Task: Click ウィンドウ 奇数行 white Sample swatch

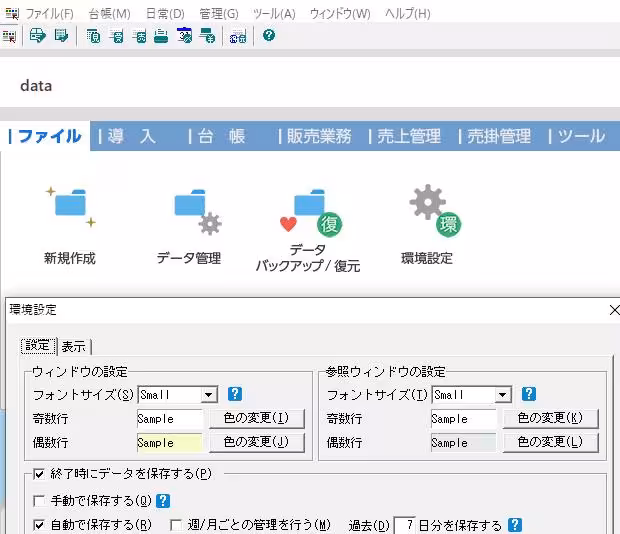Action: (170, 419)
